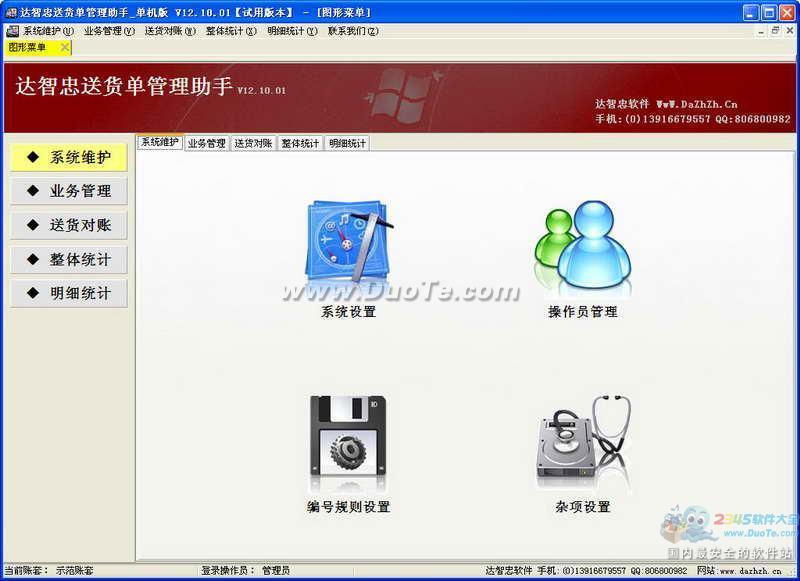Switch to the 系统维护 tab

160,142
